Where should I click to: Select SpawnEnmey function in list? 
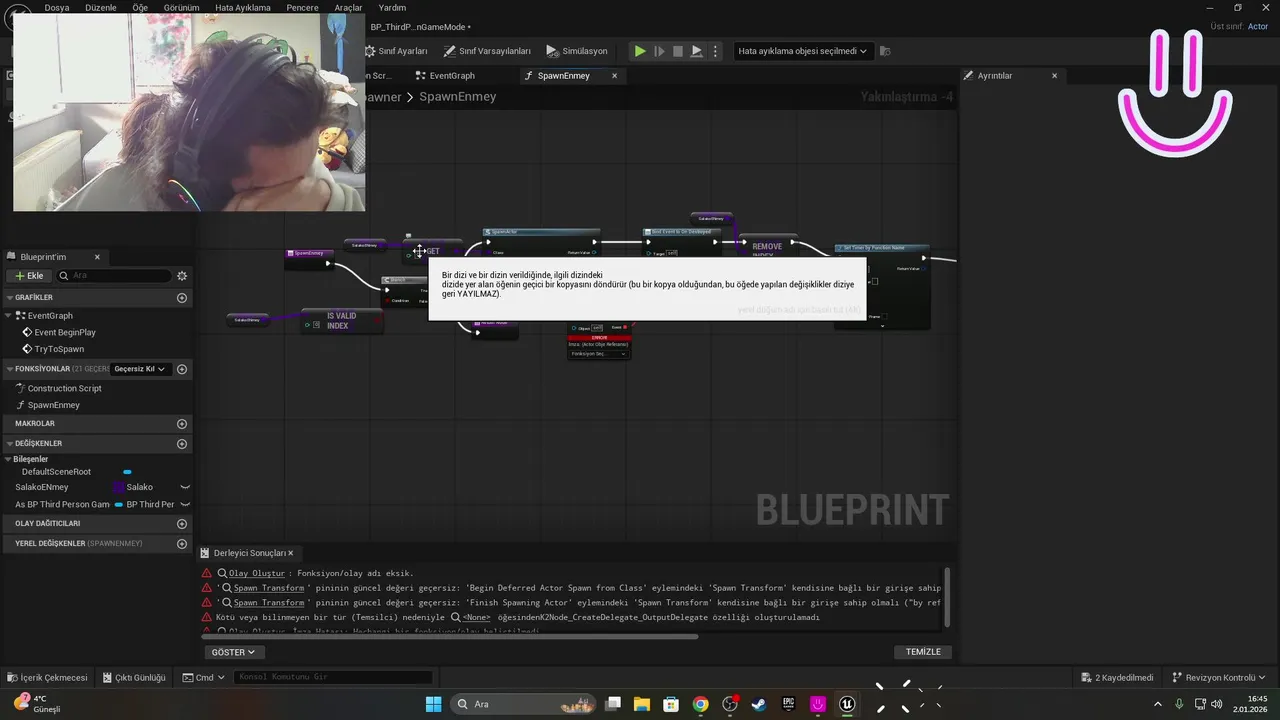tap(53, 405)
